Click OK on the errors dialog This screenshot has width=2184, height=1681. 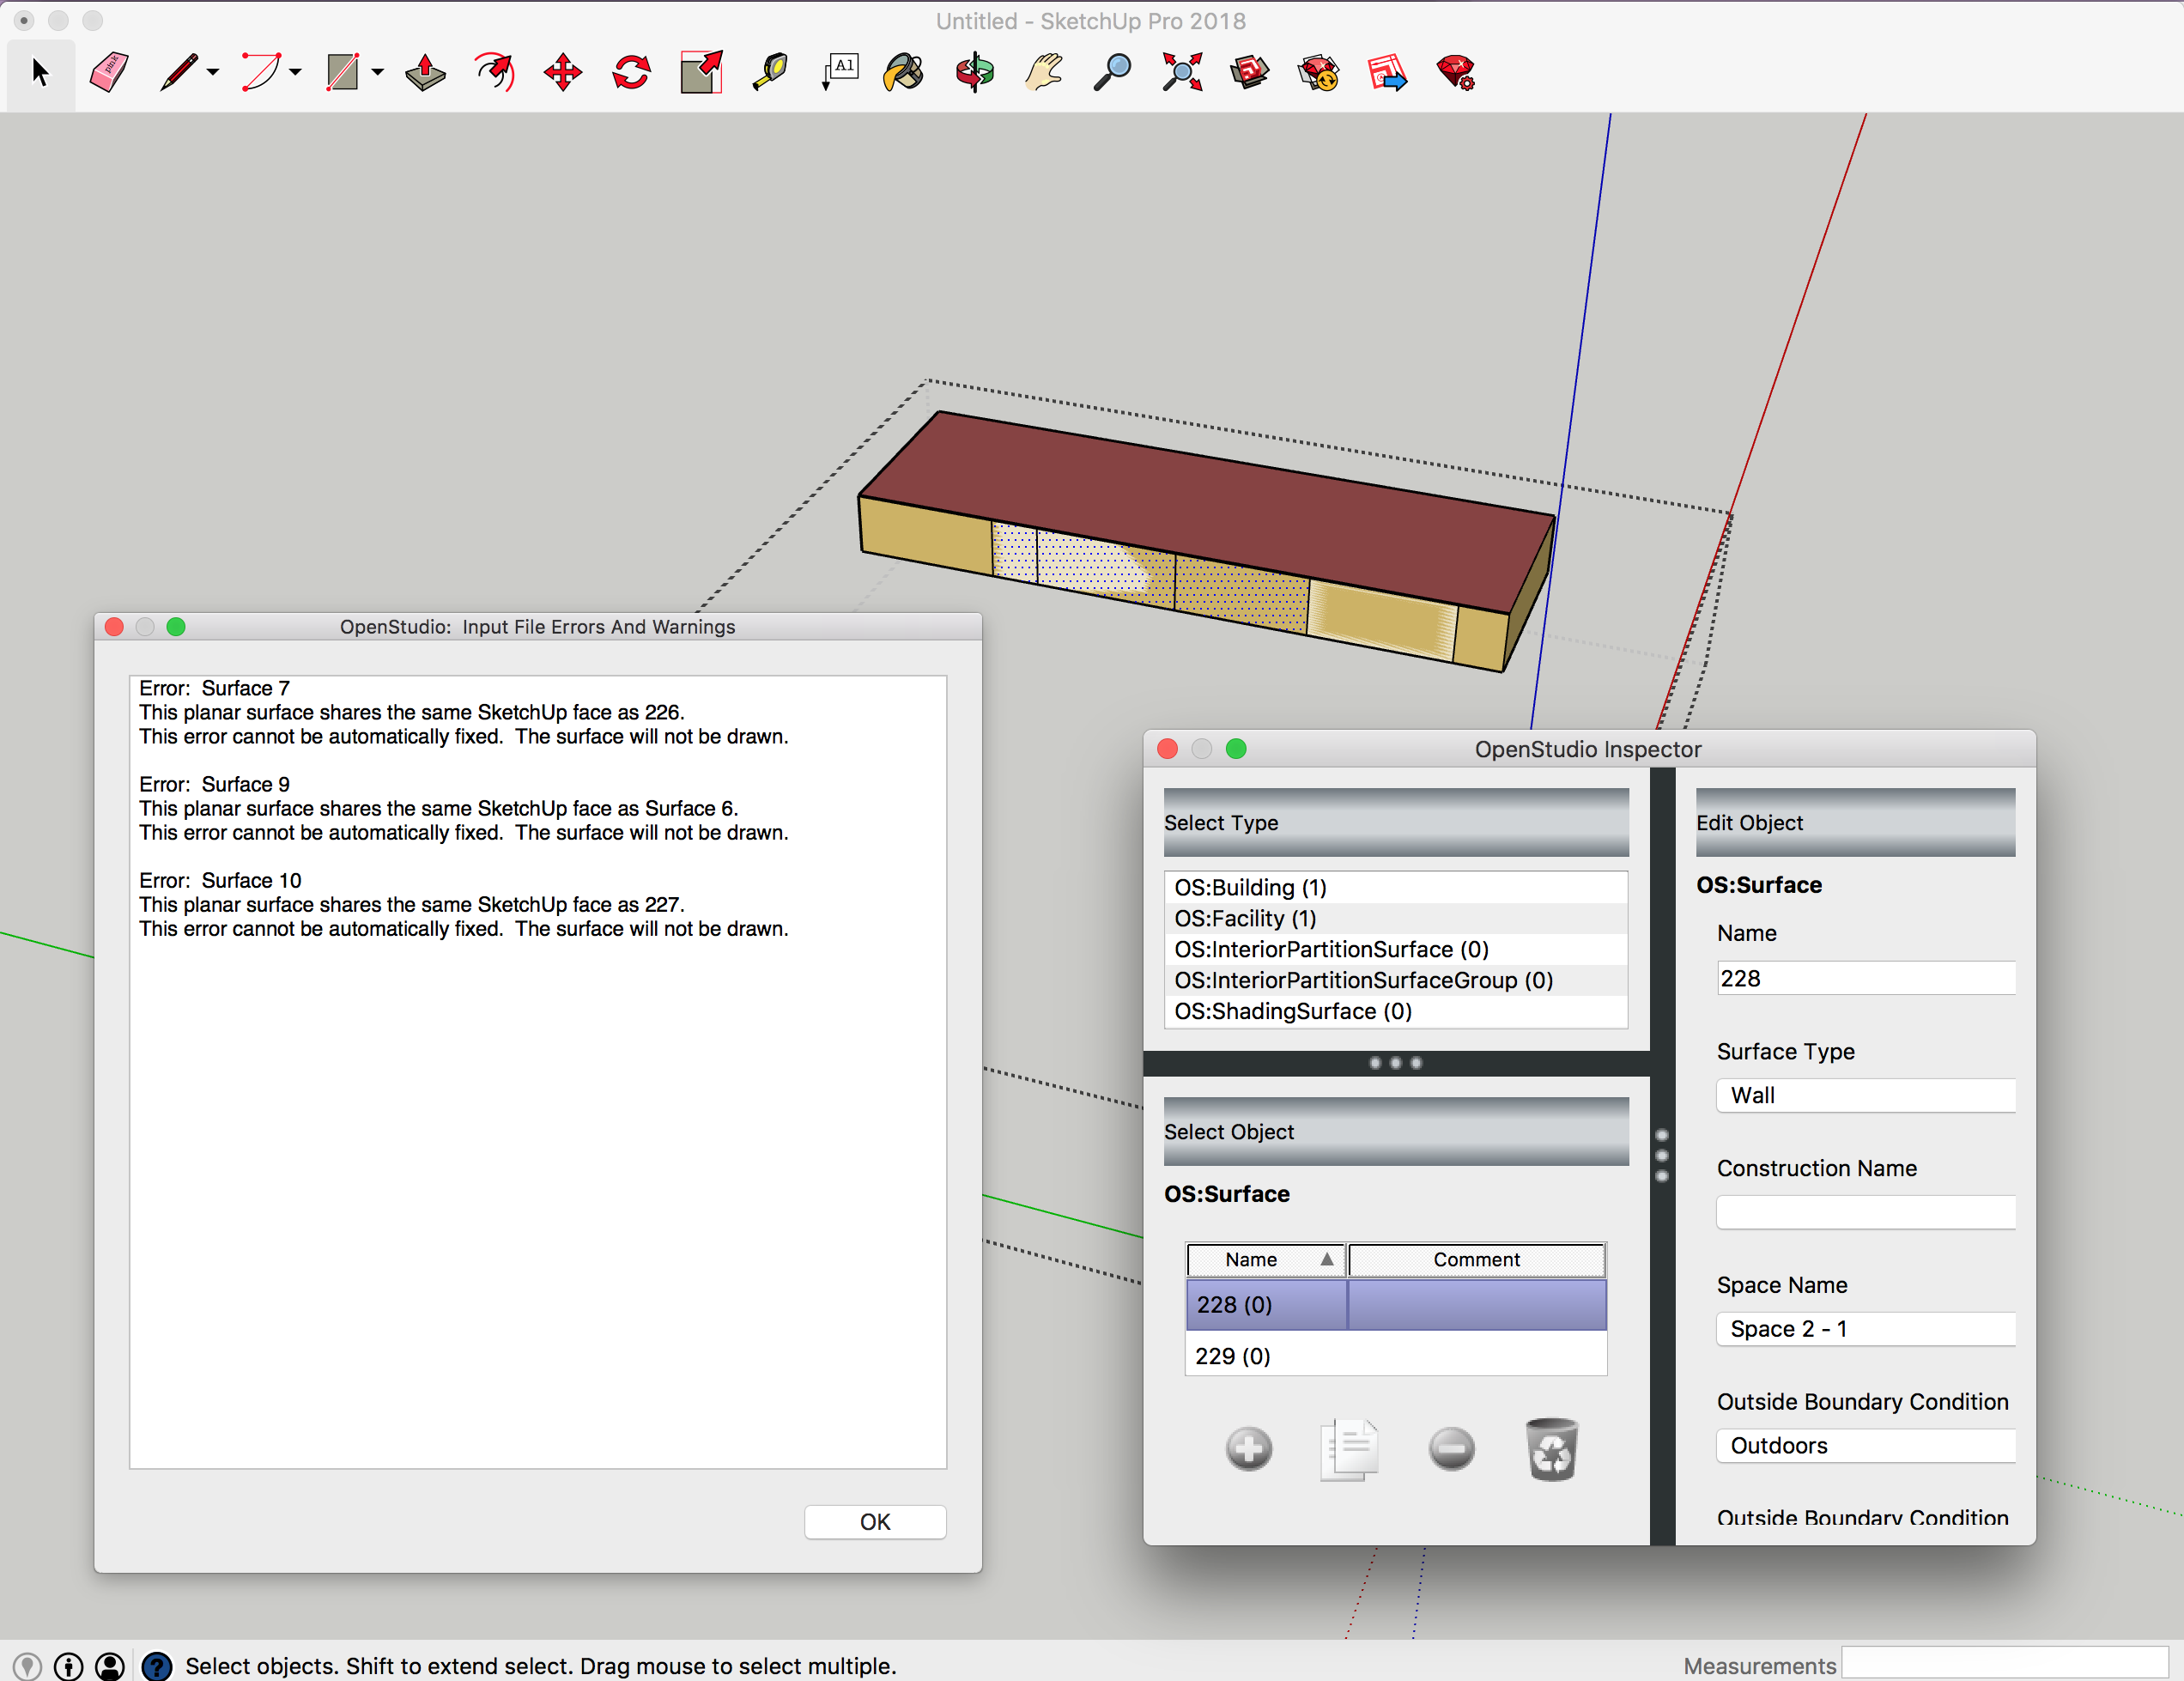tap(874, 1521)
